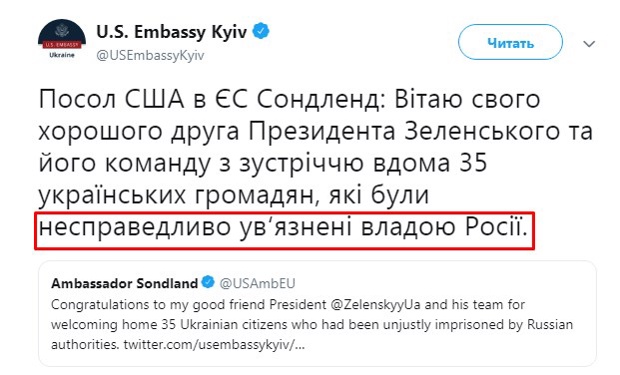Click the verified badge beside Ambassador Sondland

point(208,282)
